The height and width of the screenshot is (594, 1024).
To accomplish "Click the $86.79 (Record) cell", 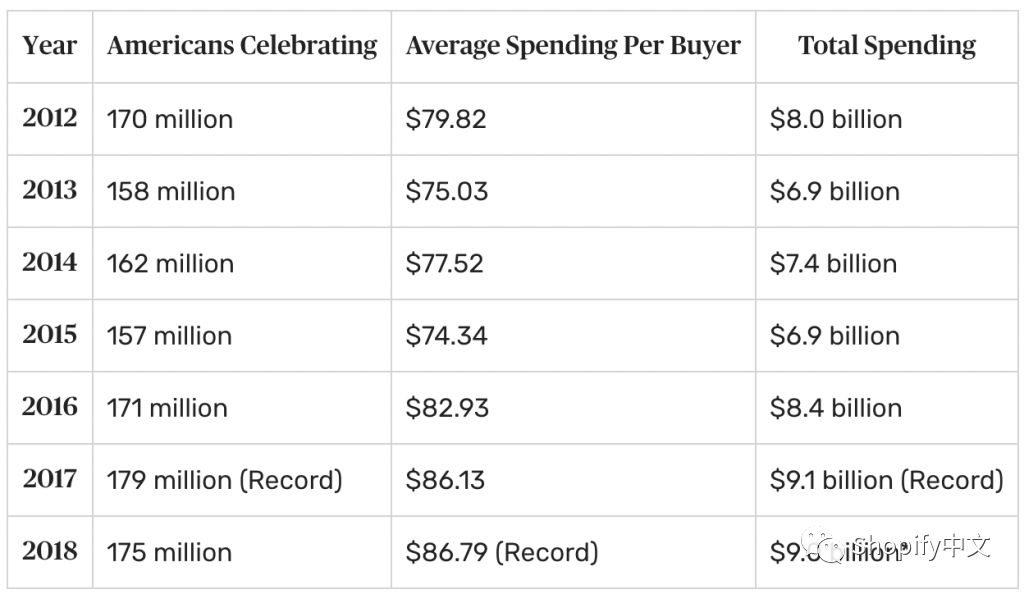I will coord(502,552).
